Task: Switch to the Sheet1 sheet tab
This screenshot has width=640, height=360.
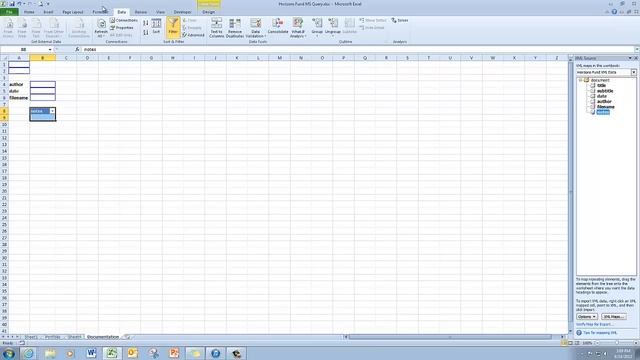Action: pyautogui.click(x=31, y=337)
